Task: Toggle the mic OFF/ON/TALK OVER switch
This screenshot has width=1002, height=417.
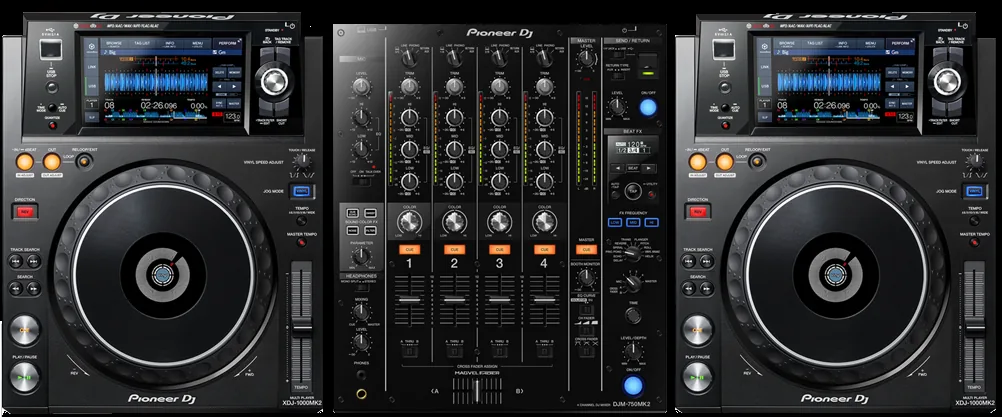Action: click(x=361, y=181)
